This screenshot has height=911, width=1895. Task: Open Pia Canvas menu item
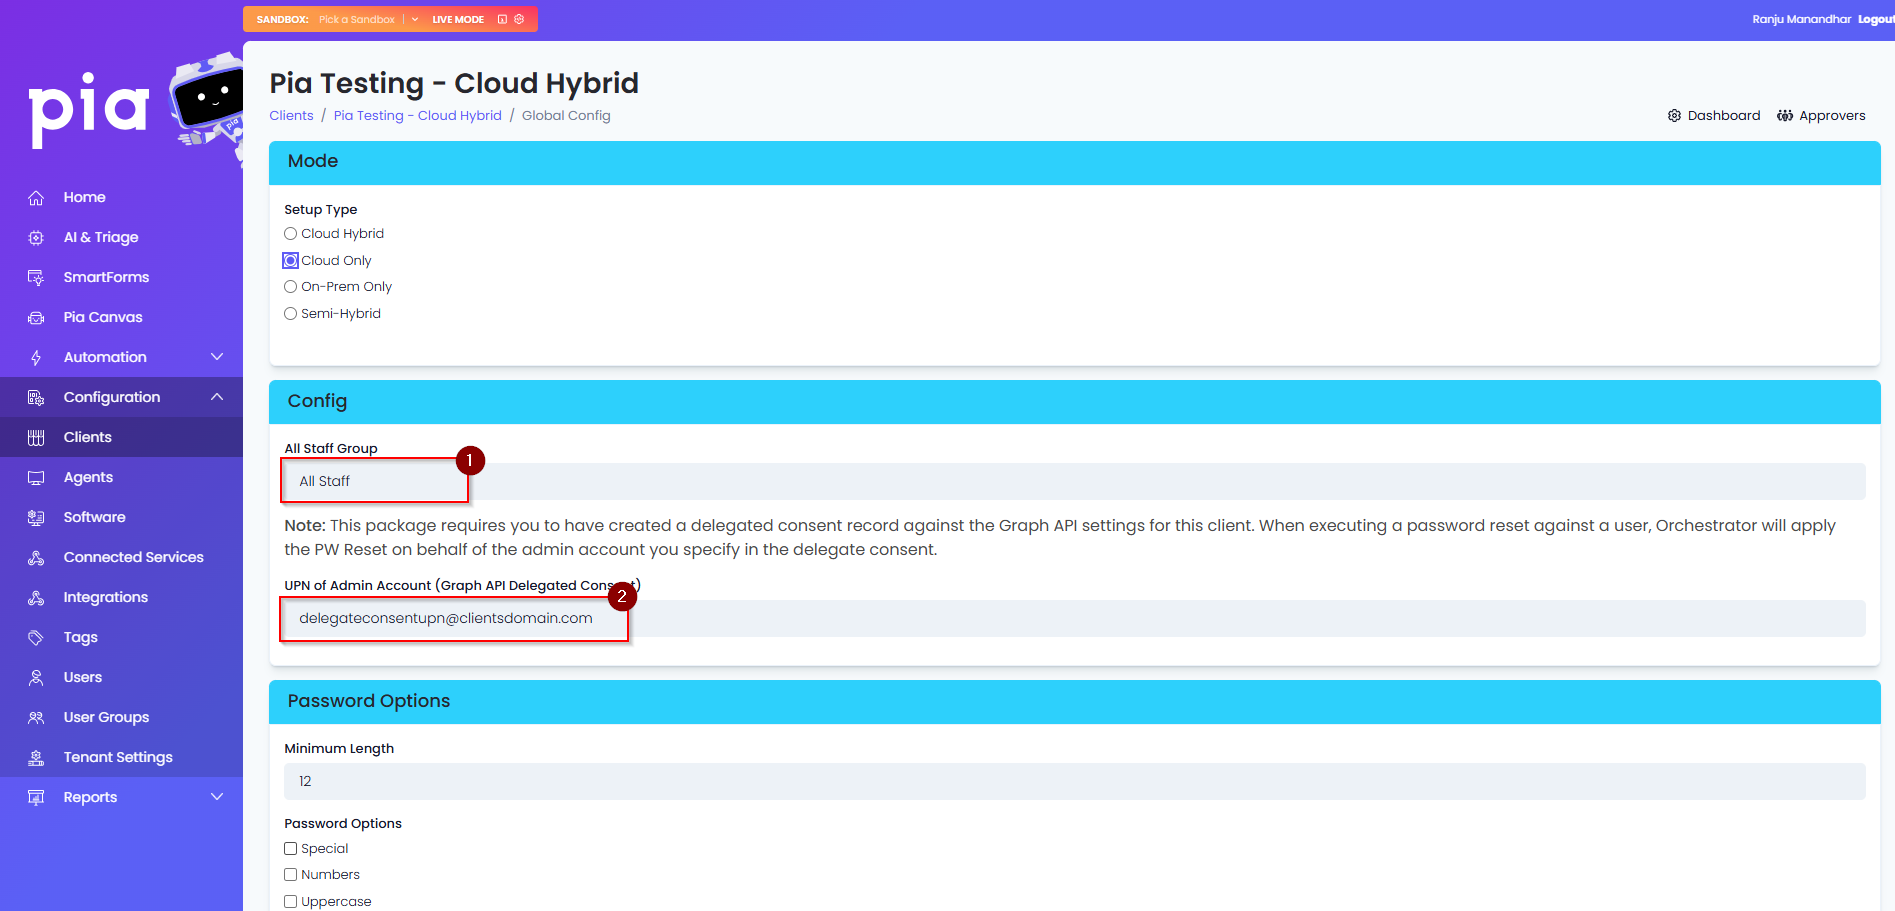click(x=121, y=317)
